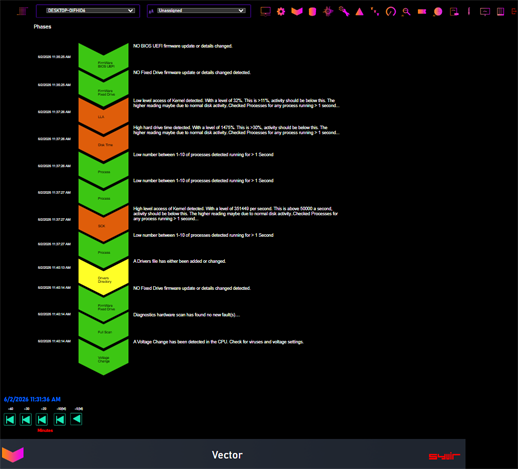Select the orange Disk Time phase chevron
This screenshot has height=469, width=518.
click(x=103, y=143)
